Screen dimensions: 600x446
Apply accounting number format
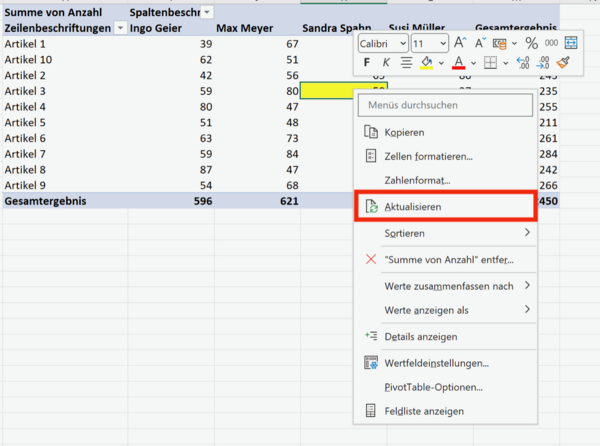(499, 43)
